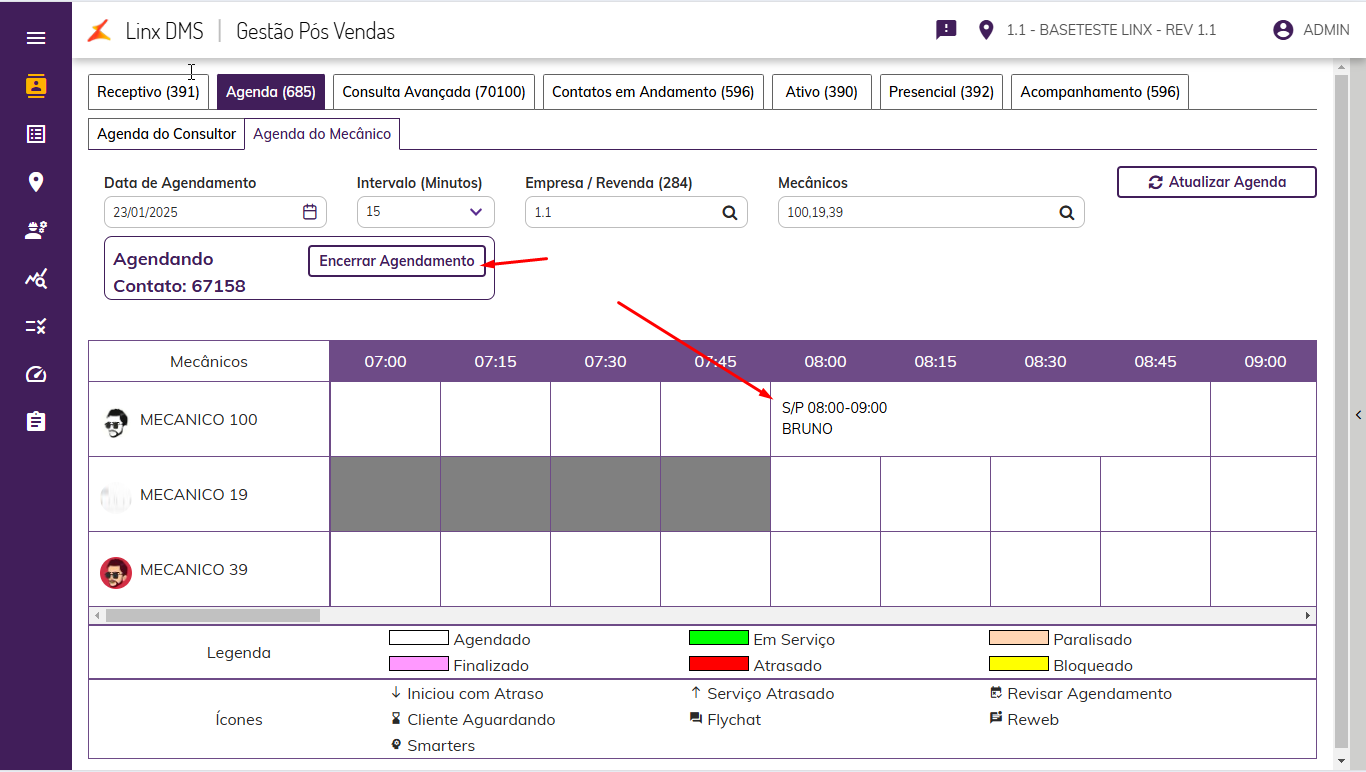Select the contact card sidebar icon
Screen dimensions: 1366x772
(36, 86)
